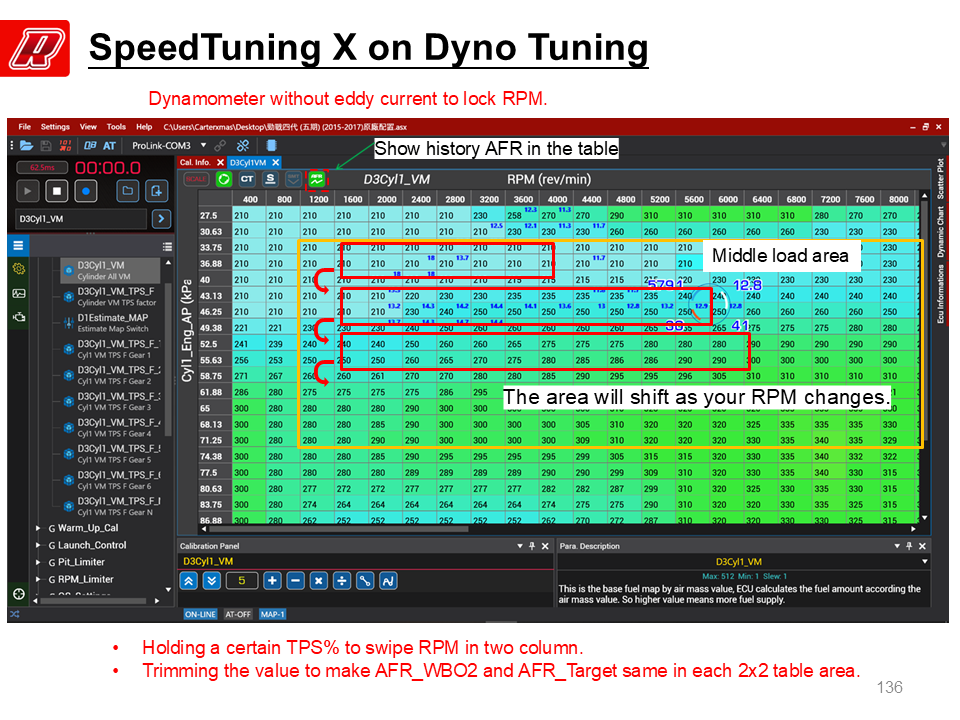
Task: Expand the RPM_Limiter group
Action: click(38, 579)
